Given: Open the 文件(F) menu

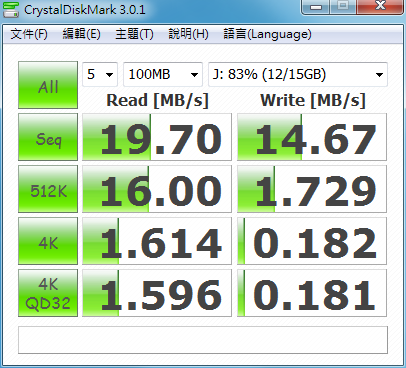Looking at the screenshot, I should (x=29, y=34).
